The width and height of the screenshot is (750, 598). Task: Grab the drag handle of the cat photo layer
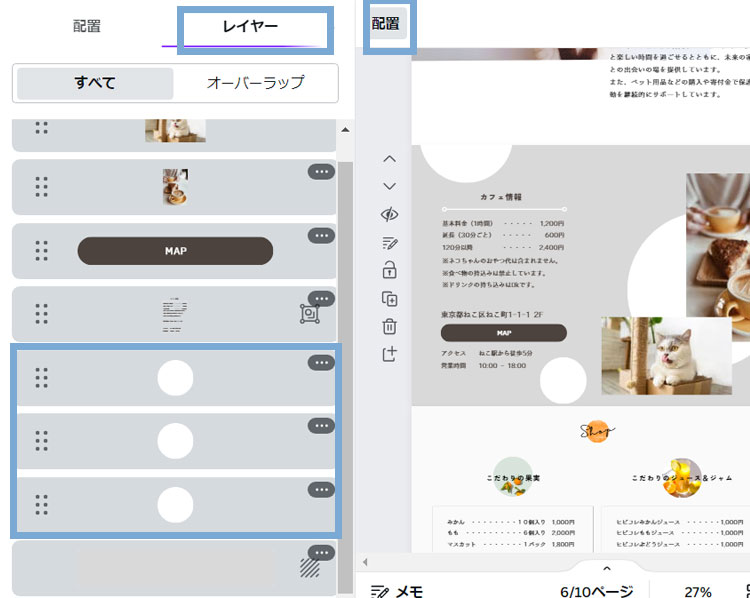coord(42,128)
